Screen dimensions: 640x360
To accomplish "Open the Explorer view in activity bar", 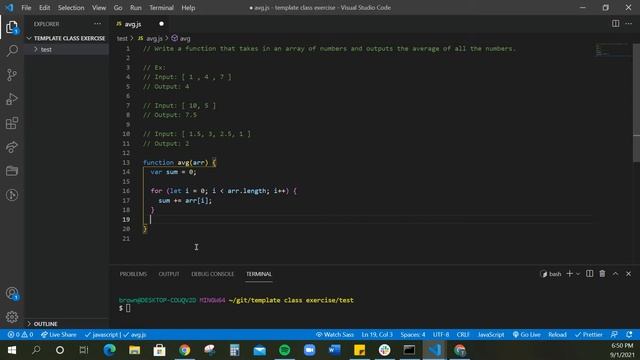I will [12, 27].
